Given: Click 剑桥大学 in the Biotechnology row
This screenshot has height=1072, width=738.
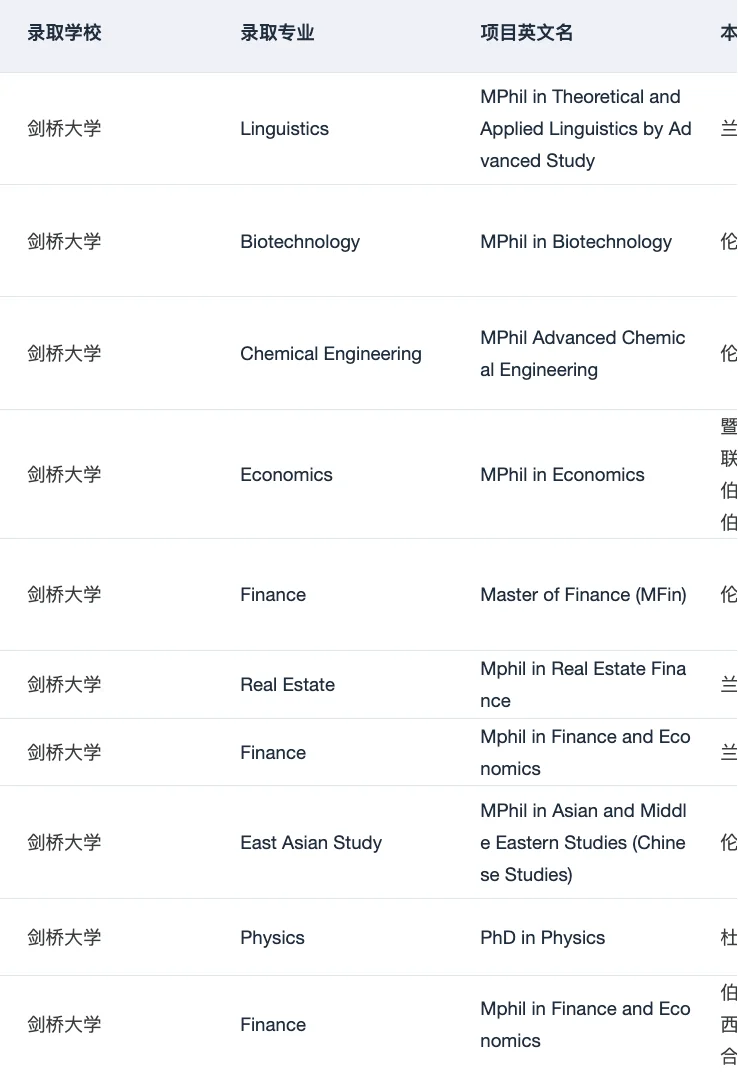Looking at the screenshot, I should click(64, 241).
